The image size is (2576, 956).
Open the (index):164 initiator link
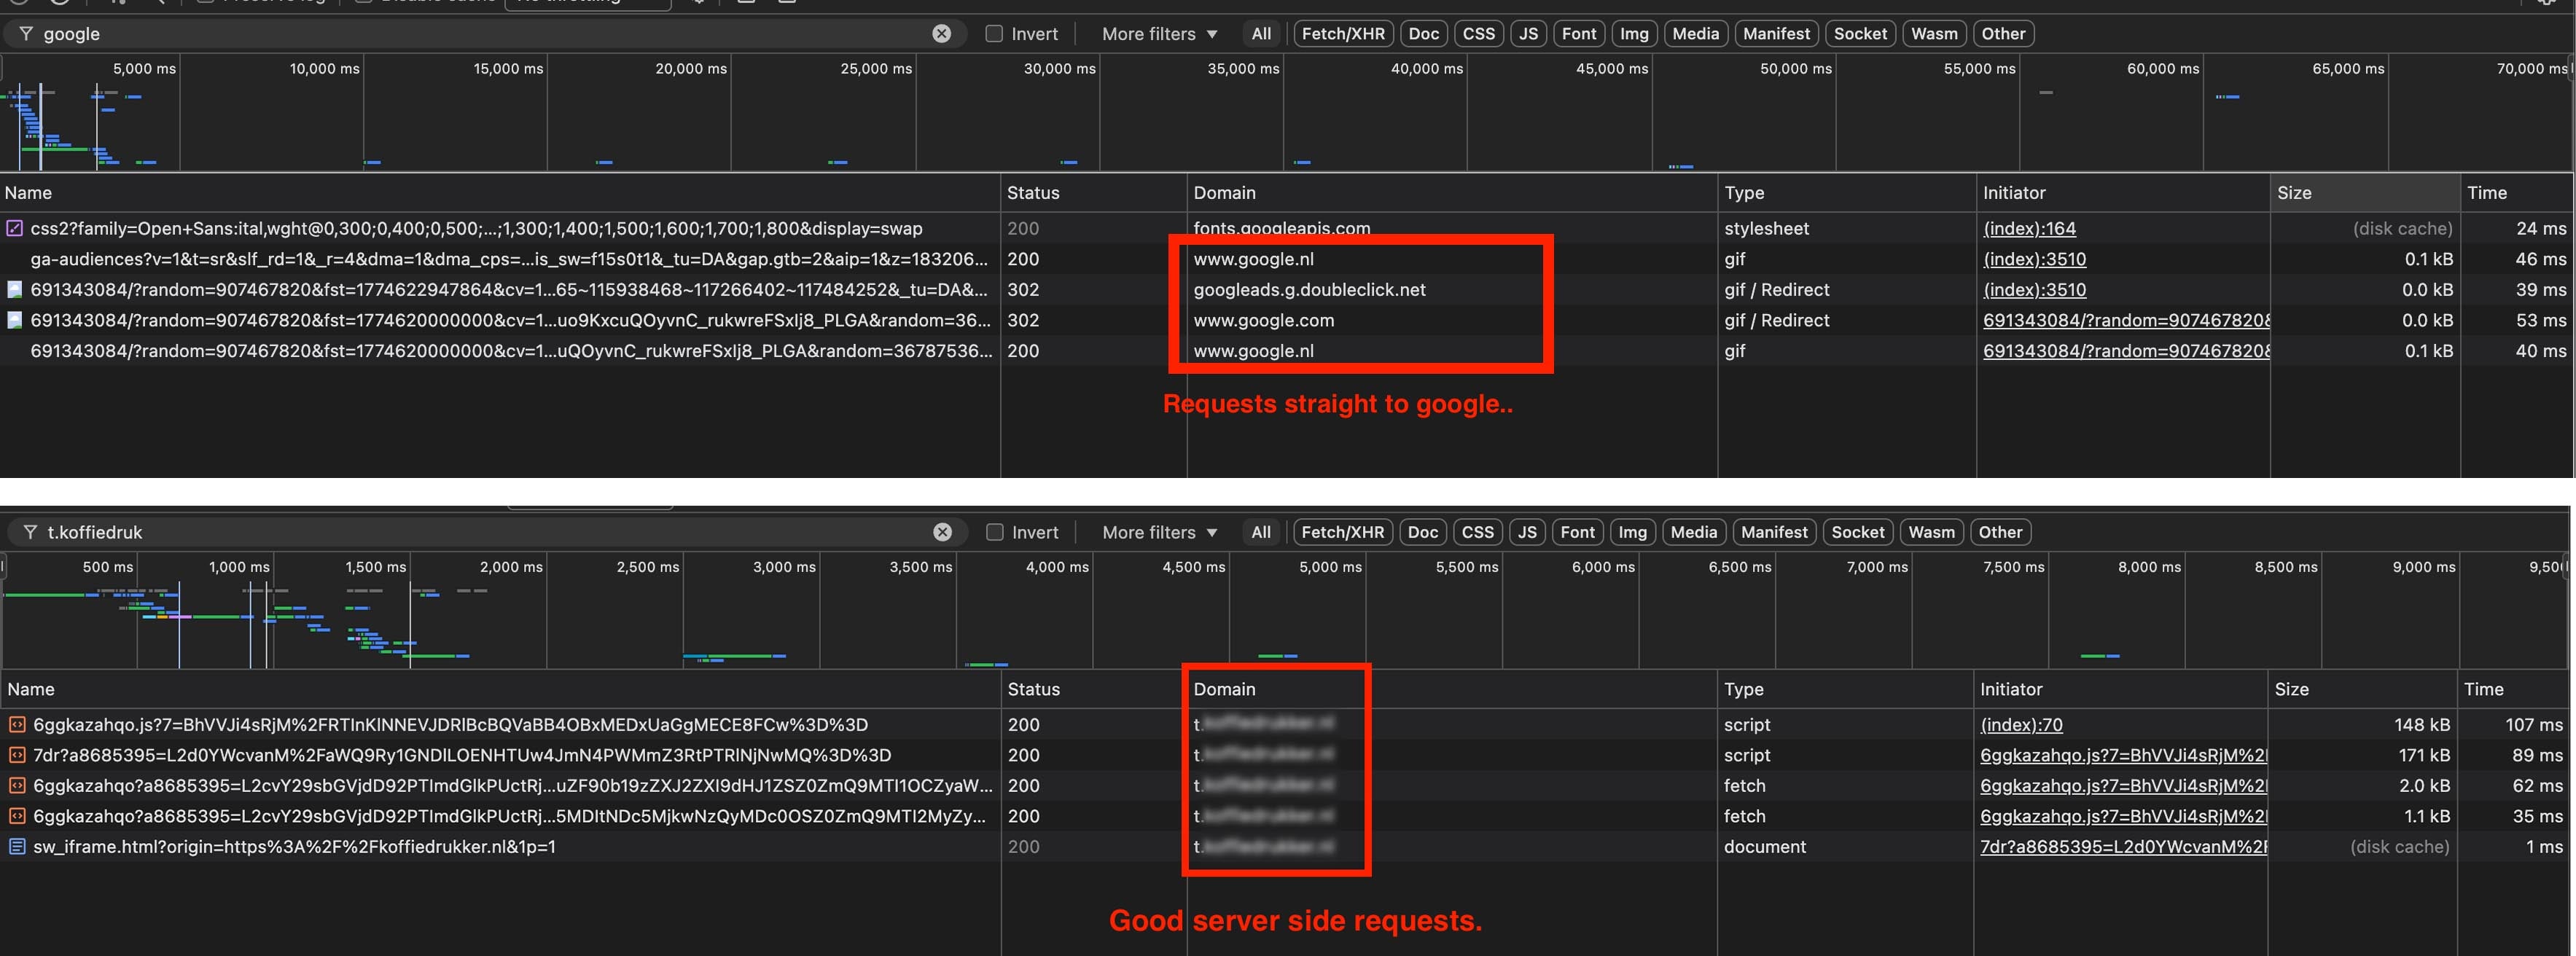pos(2029,228)
